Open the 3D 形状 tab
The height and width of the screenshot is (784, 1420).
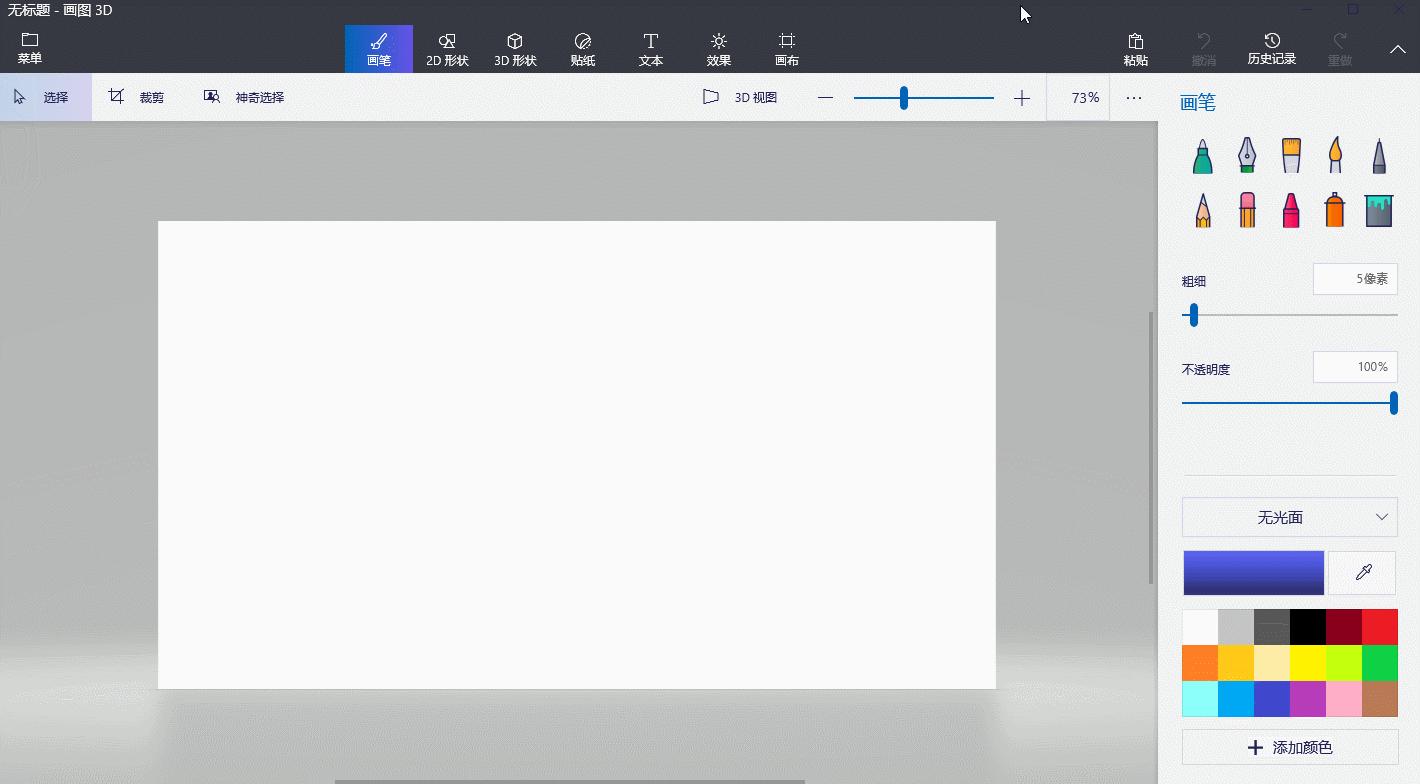pos(515,49)
